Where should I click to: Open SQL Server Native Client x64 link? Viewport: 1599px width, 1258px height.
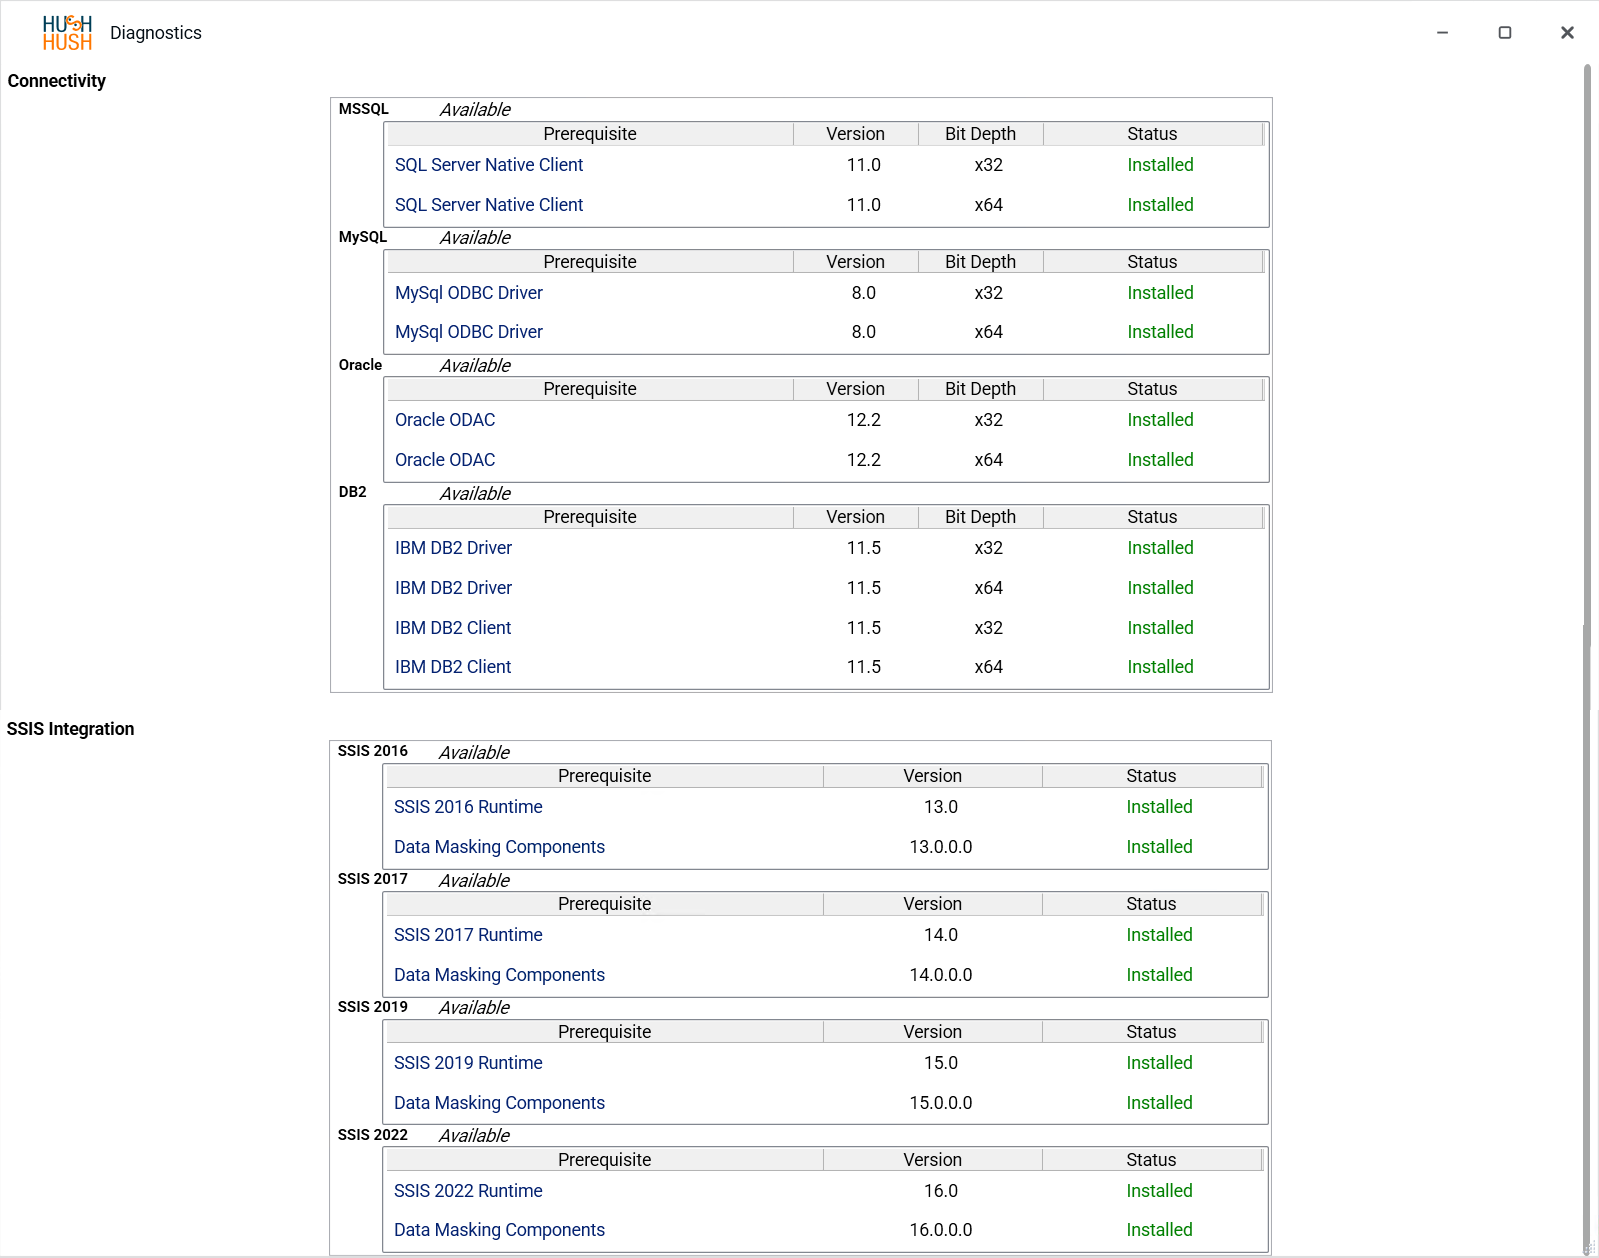(488, 205)
